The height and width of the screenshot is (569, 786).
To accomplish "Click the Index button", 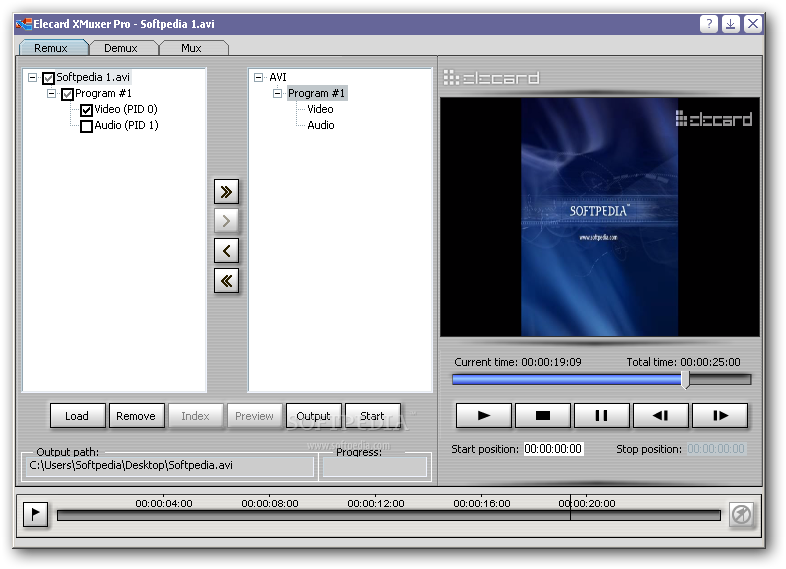I will 195,416.
